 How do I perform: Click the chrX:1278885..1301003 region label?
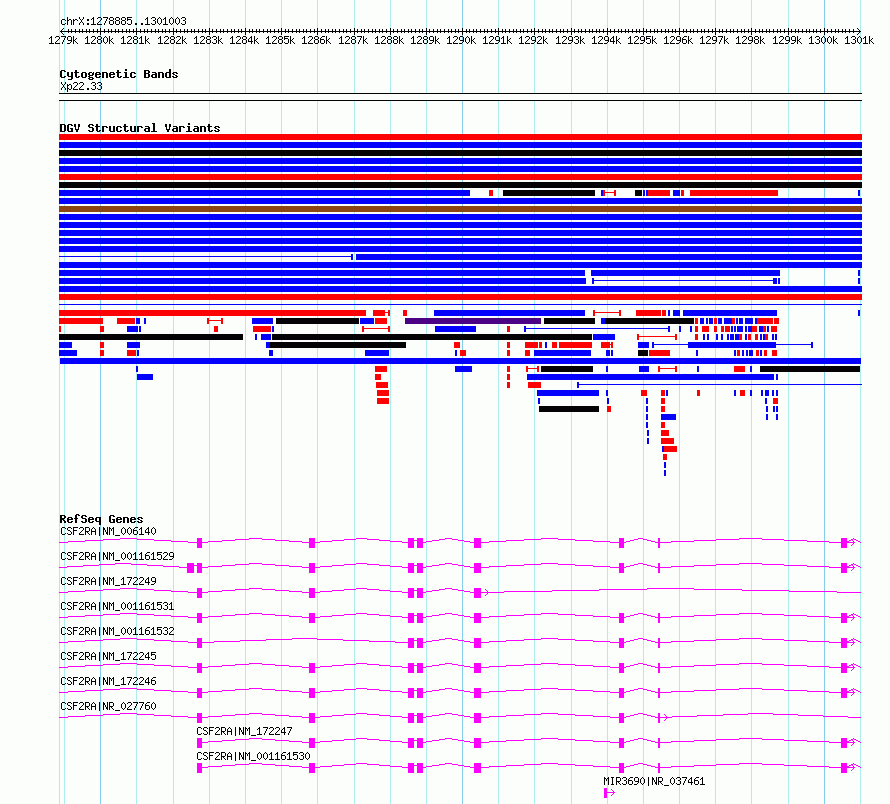coord(123,21)
